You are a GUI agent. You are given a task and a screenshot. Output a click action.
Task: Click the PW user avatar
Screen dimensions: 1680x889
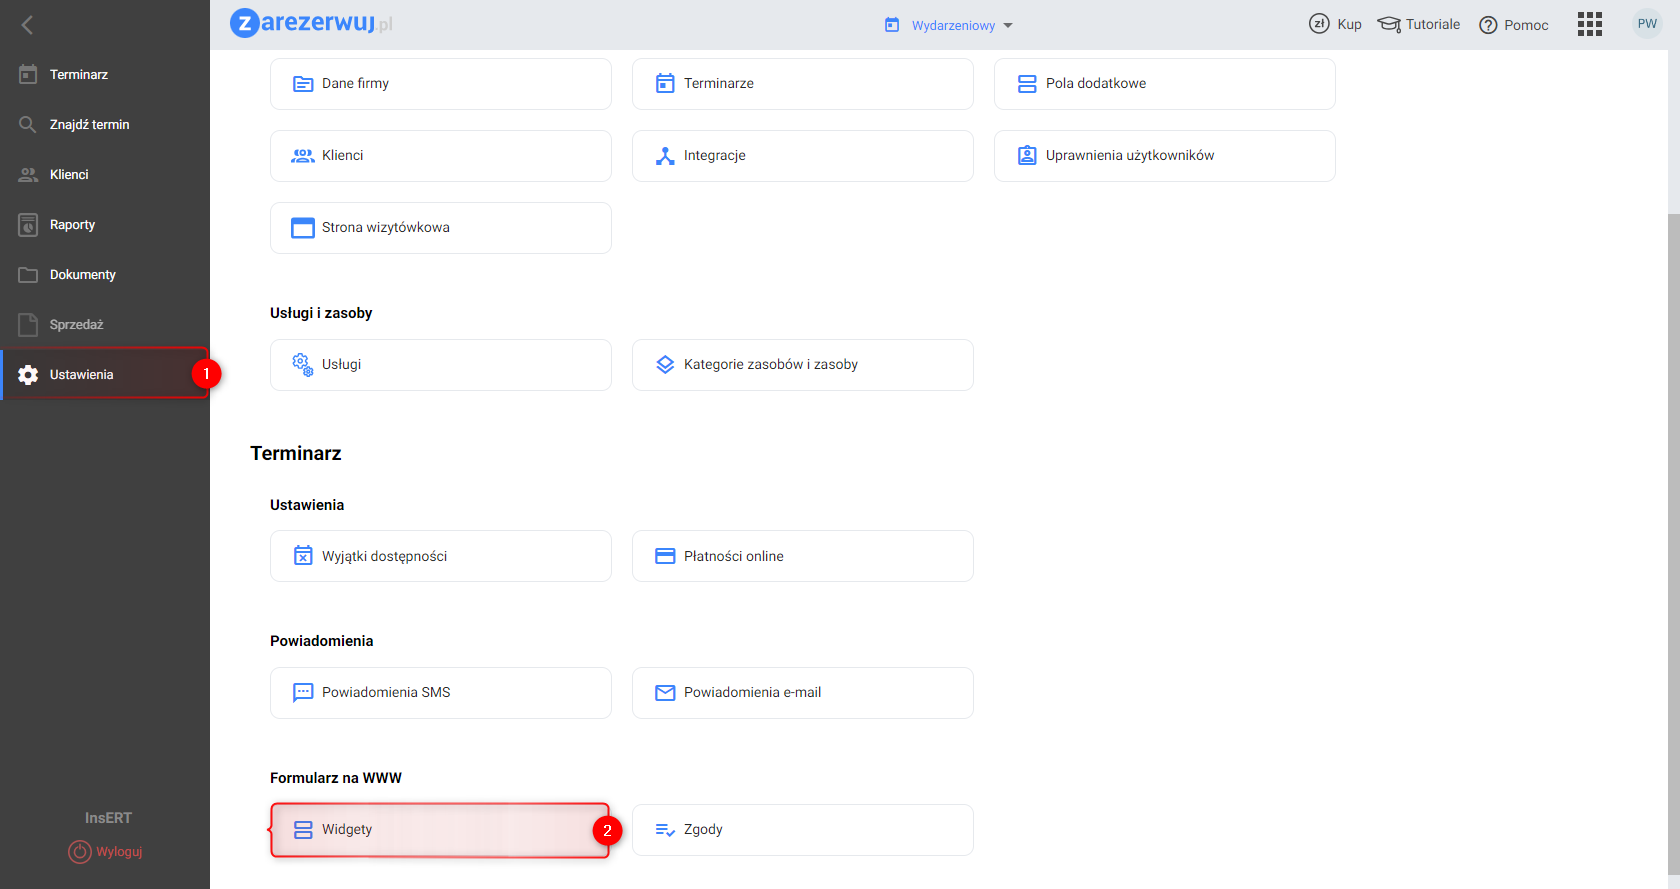(x=1647, y=24)
